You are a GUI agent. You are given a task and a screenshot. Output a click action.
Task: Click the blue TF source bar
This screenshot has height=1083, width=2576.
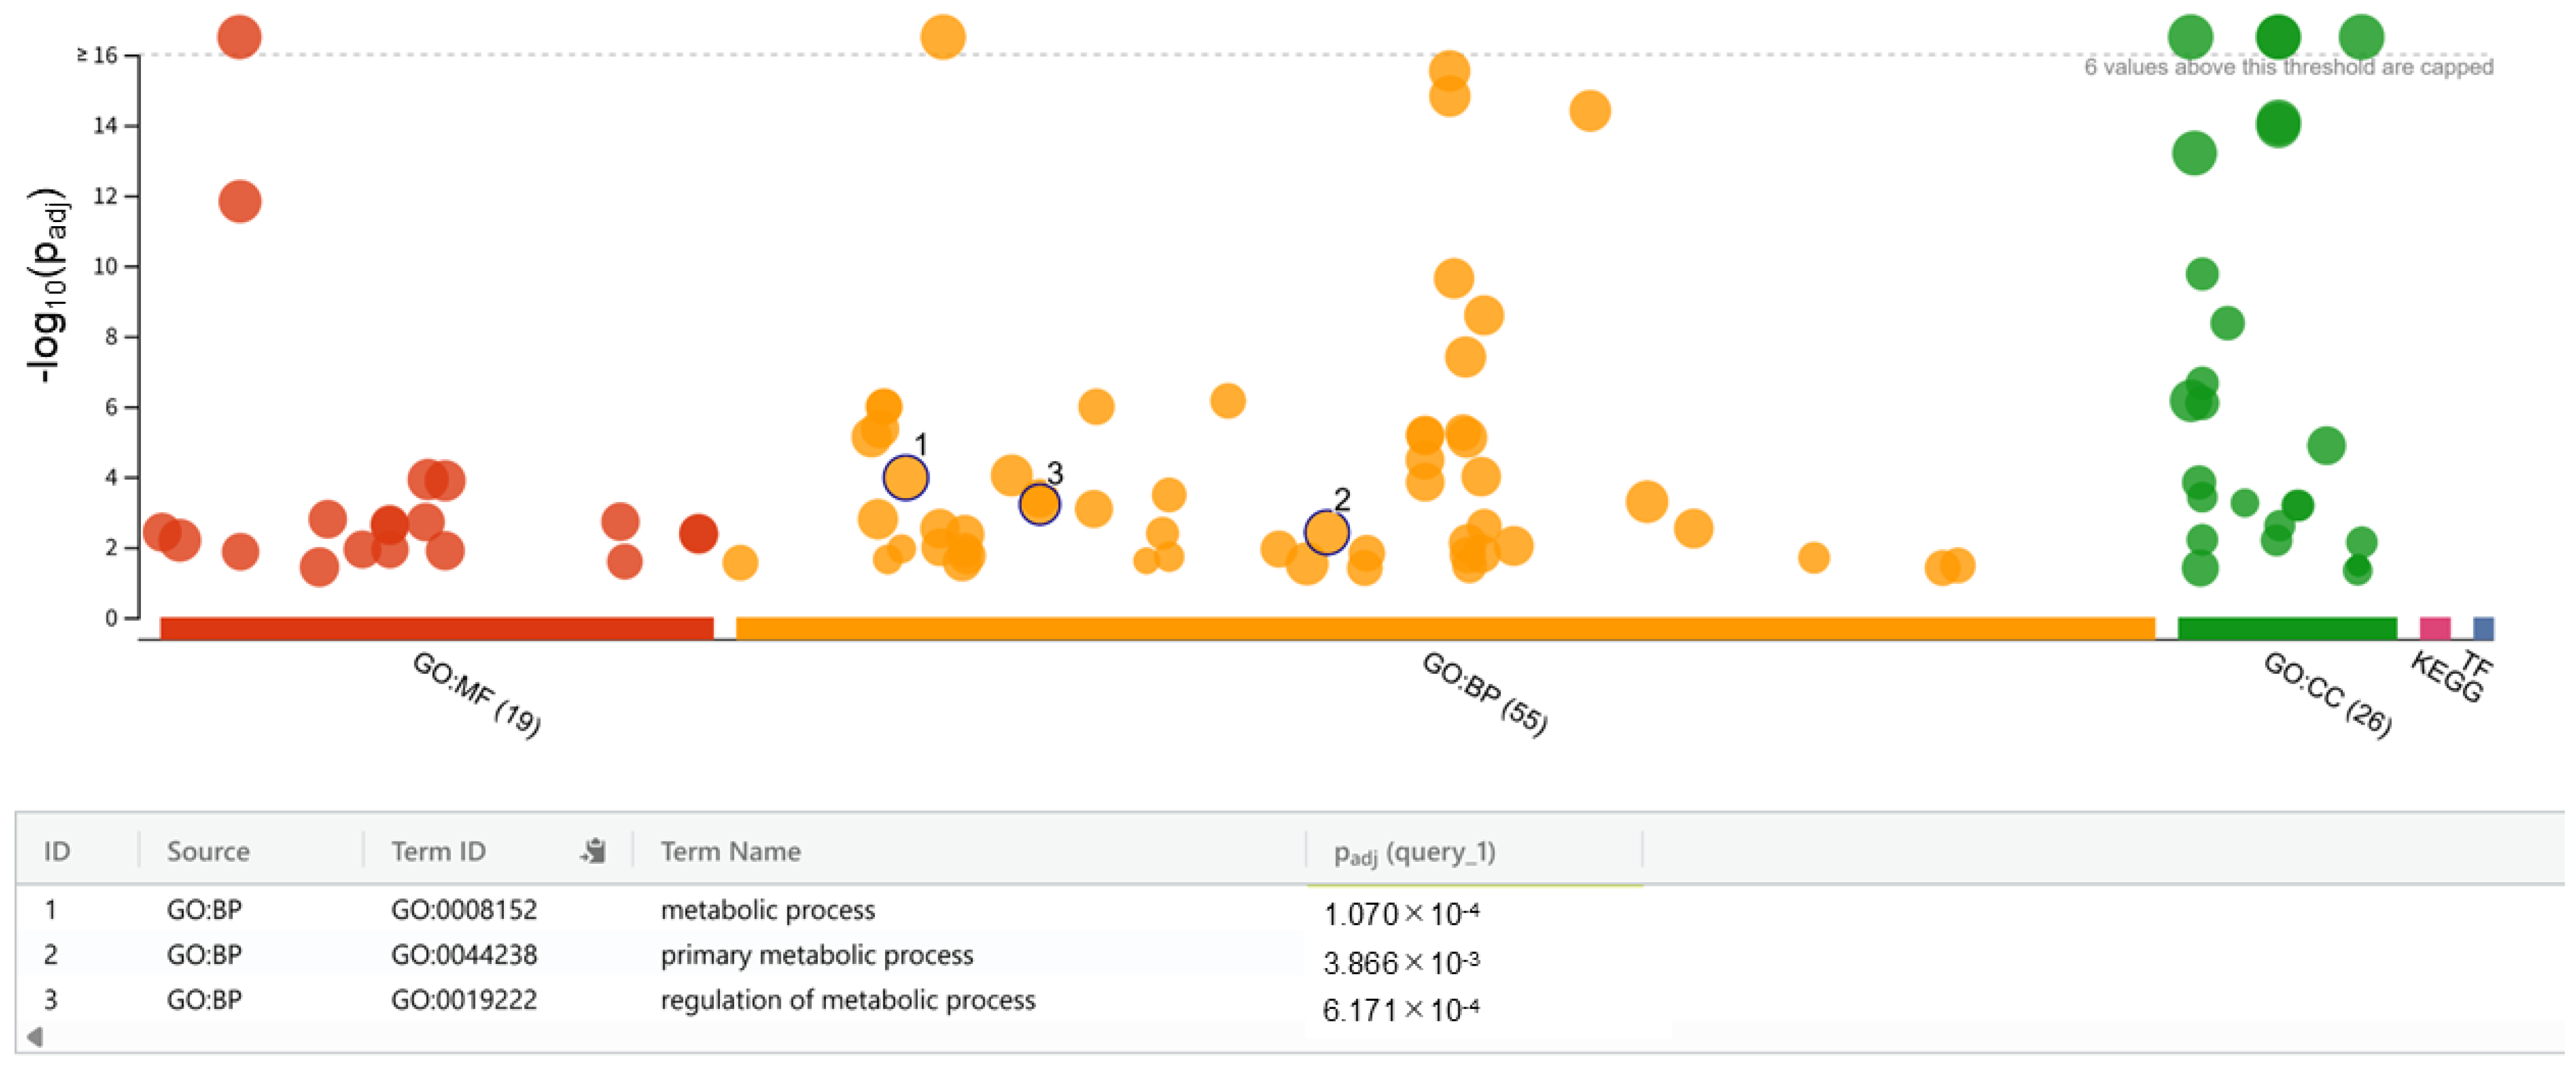2482,628
